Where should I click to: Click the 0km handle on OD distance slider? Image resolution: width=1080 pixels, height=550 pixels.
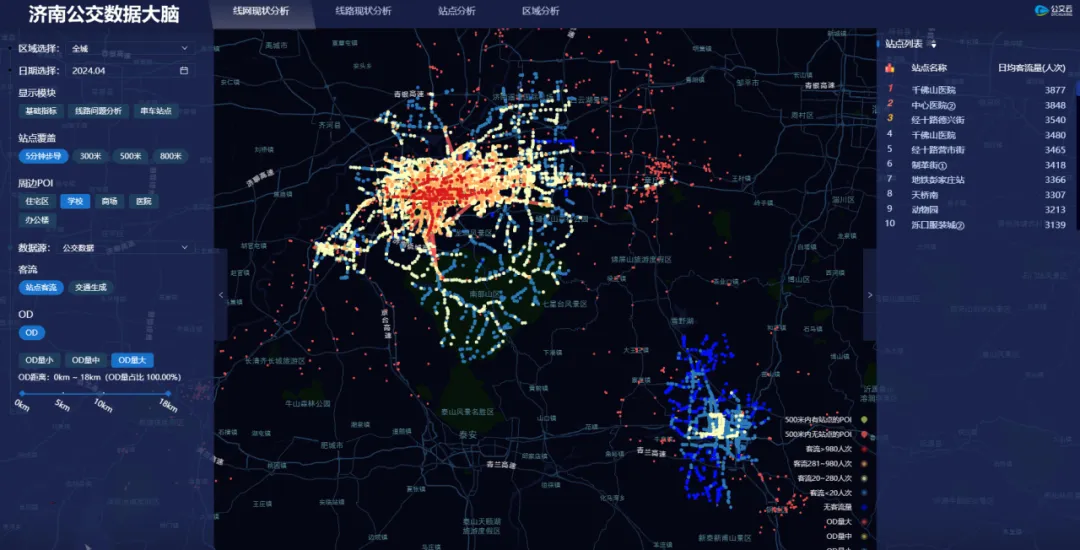[x=22, y=394]
